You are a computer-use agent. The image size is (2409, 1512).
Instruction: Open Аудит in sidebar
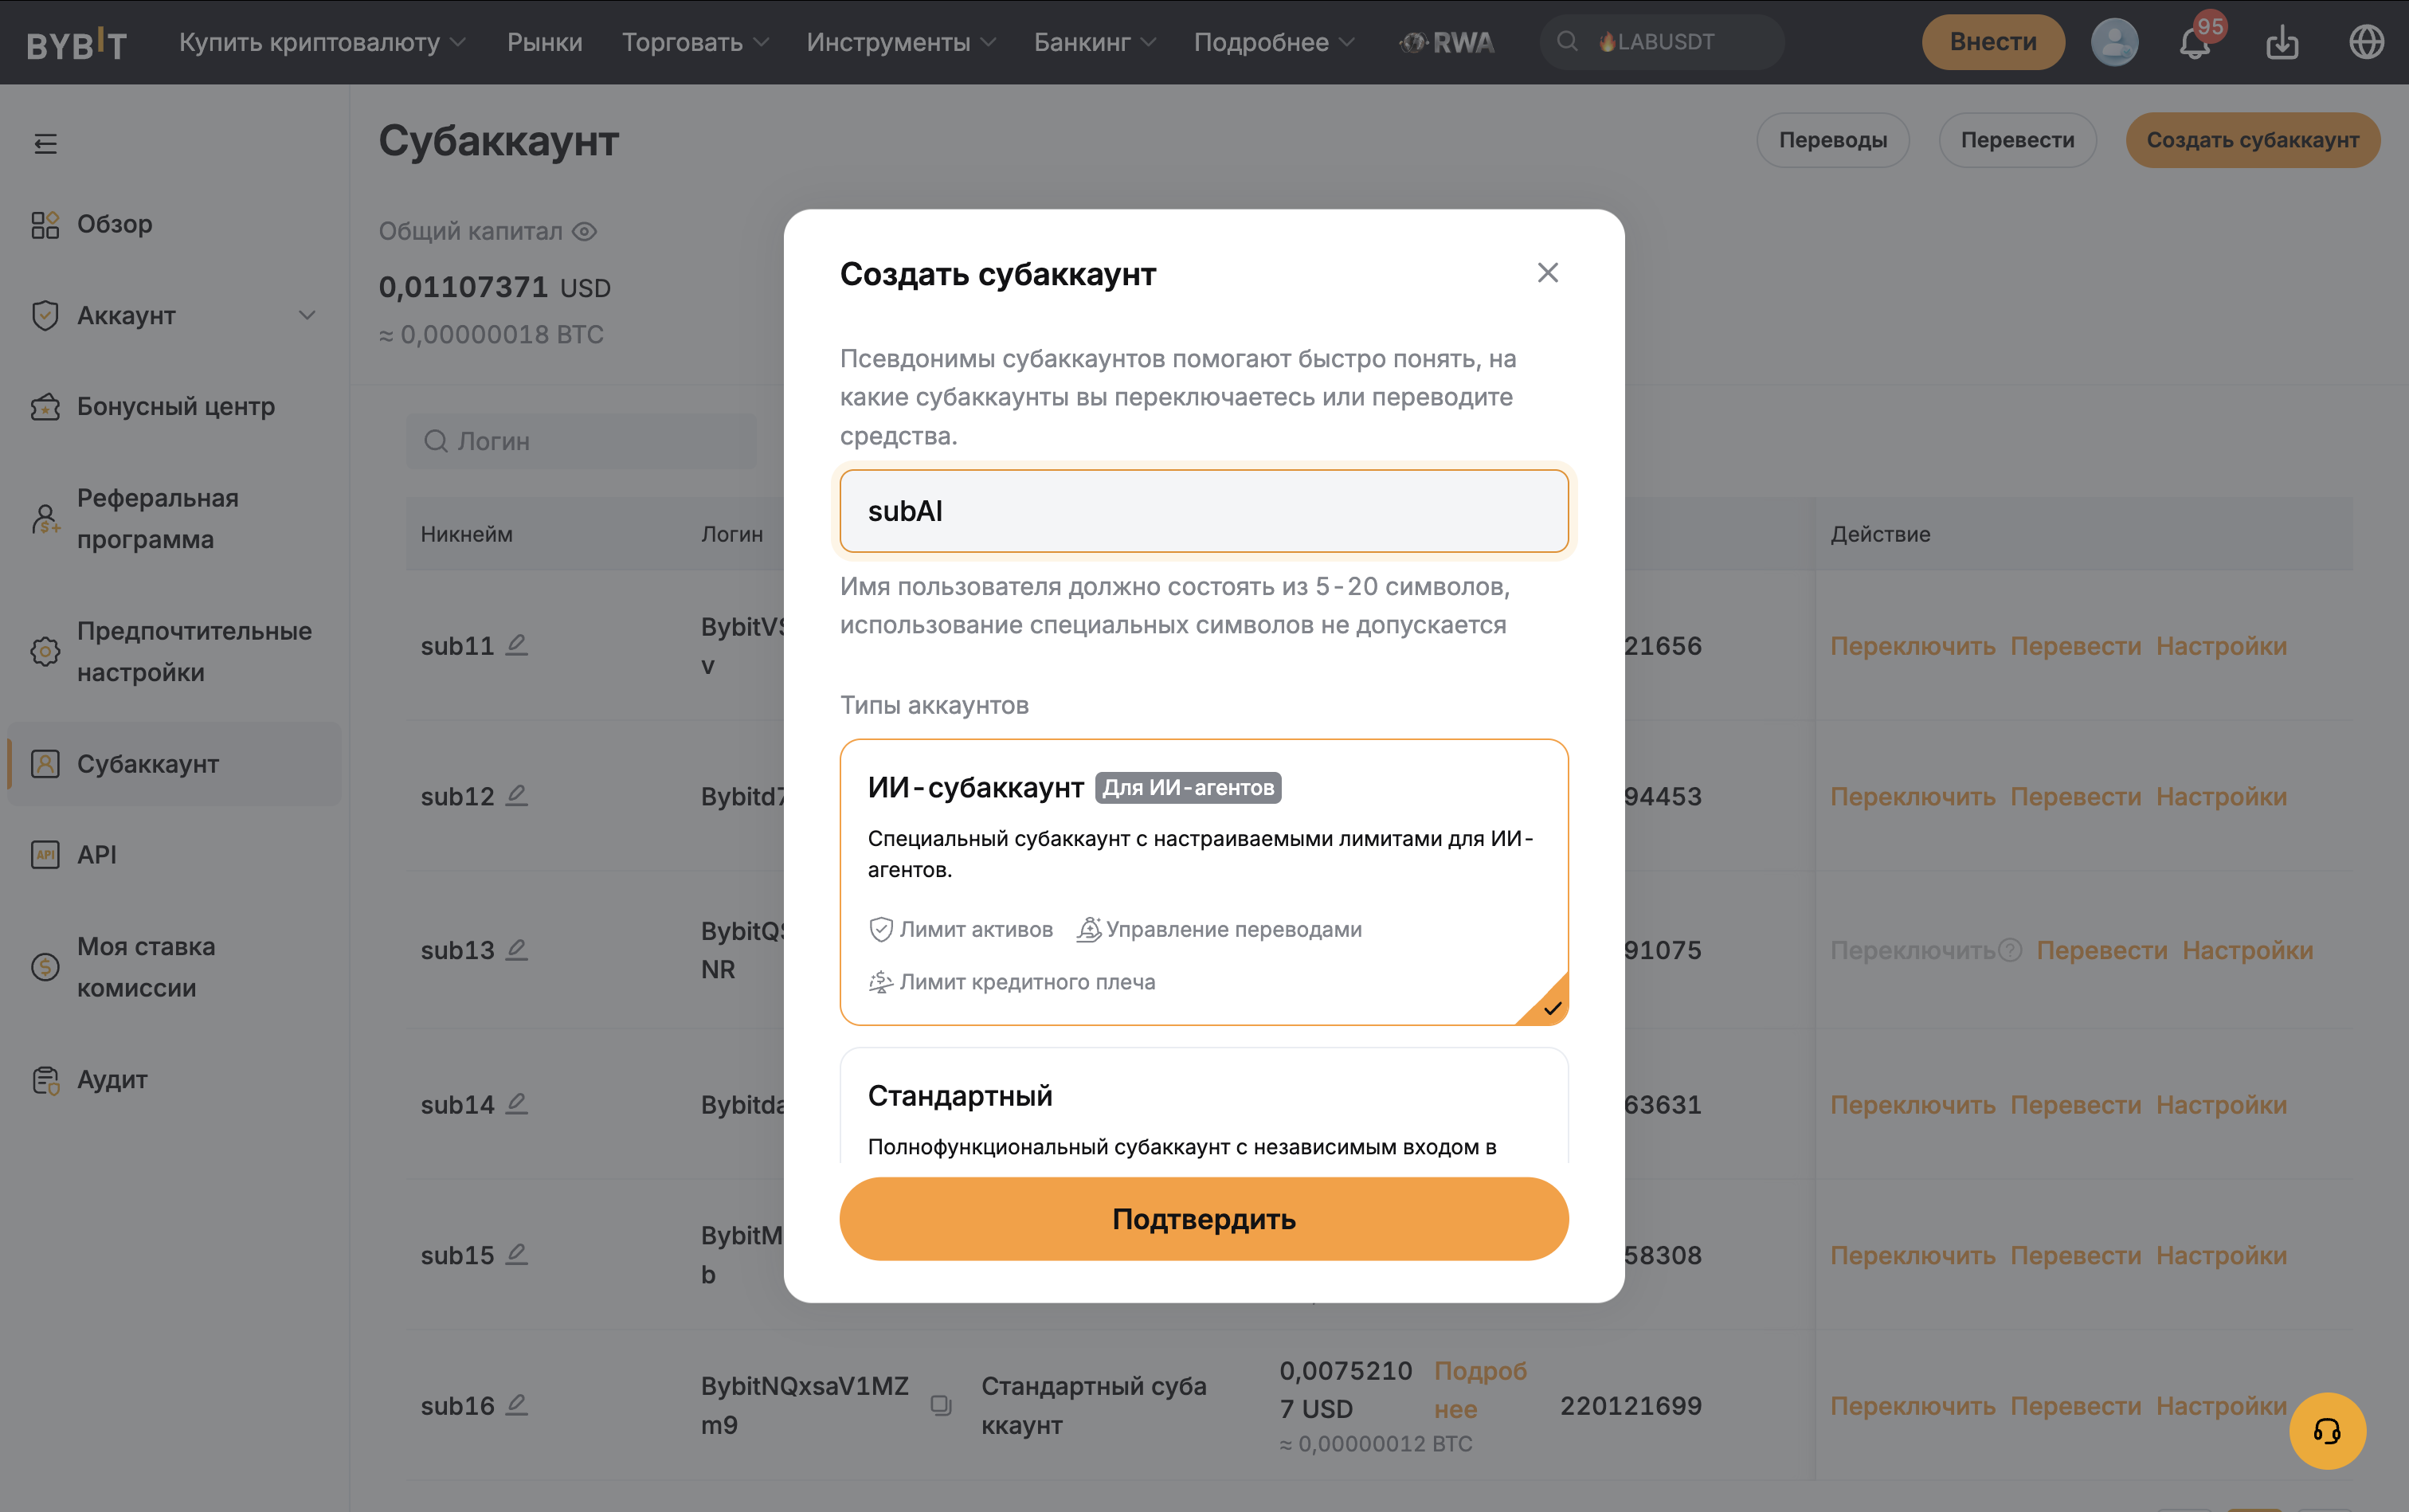(x=174, y=1080)
